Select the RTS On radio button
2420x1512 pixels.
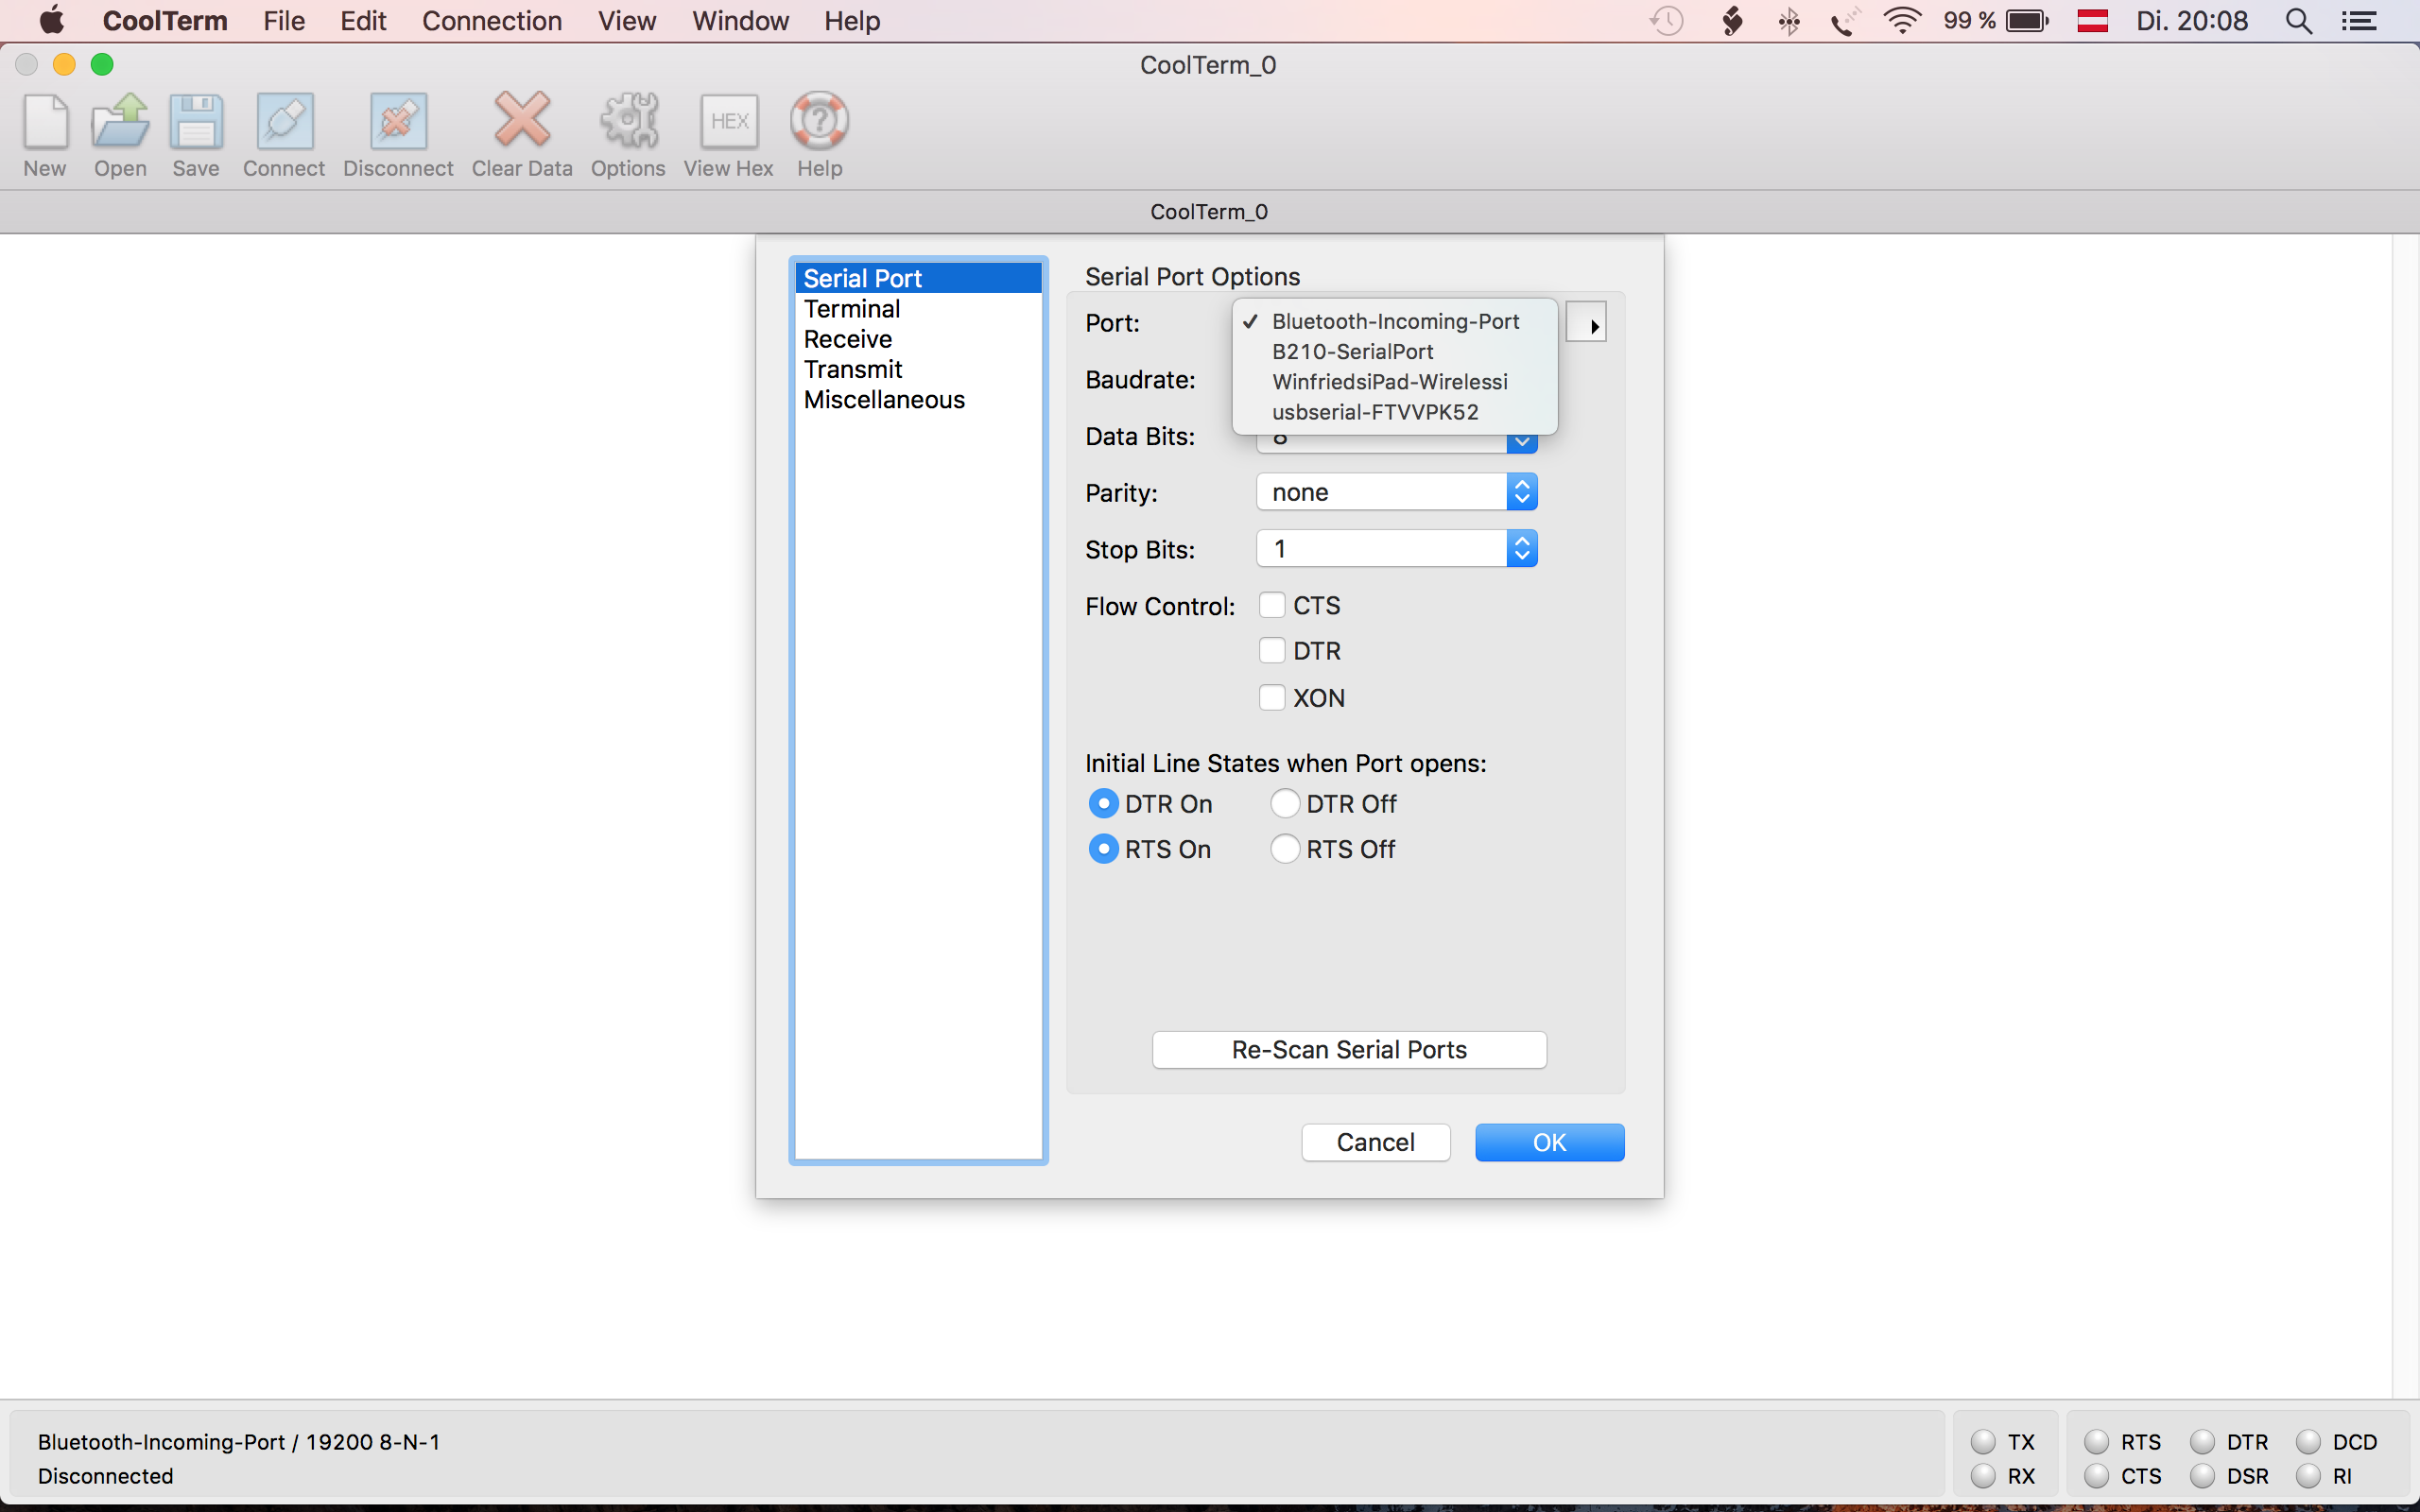(x=1103, y=849)
